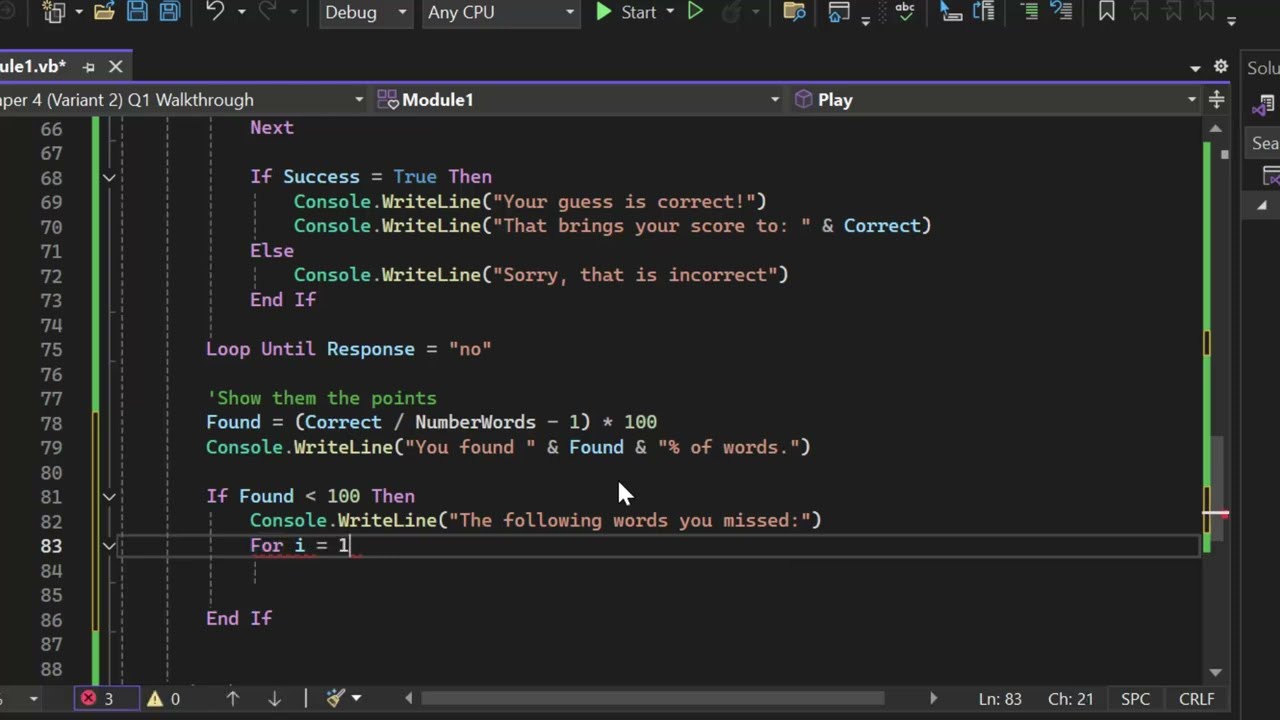The width and height of the screenshot is (1280, 720).
Task: Open the Start button dropdown arrow
Action: click(669, 12)
